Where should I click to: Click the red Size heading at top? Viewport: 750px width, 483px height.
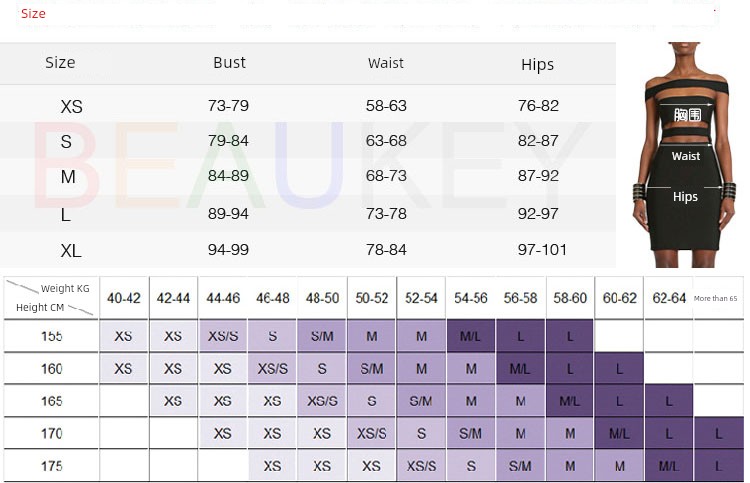coord(33,14)
